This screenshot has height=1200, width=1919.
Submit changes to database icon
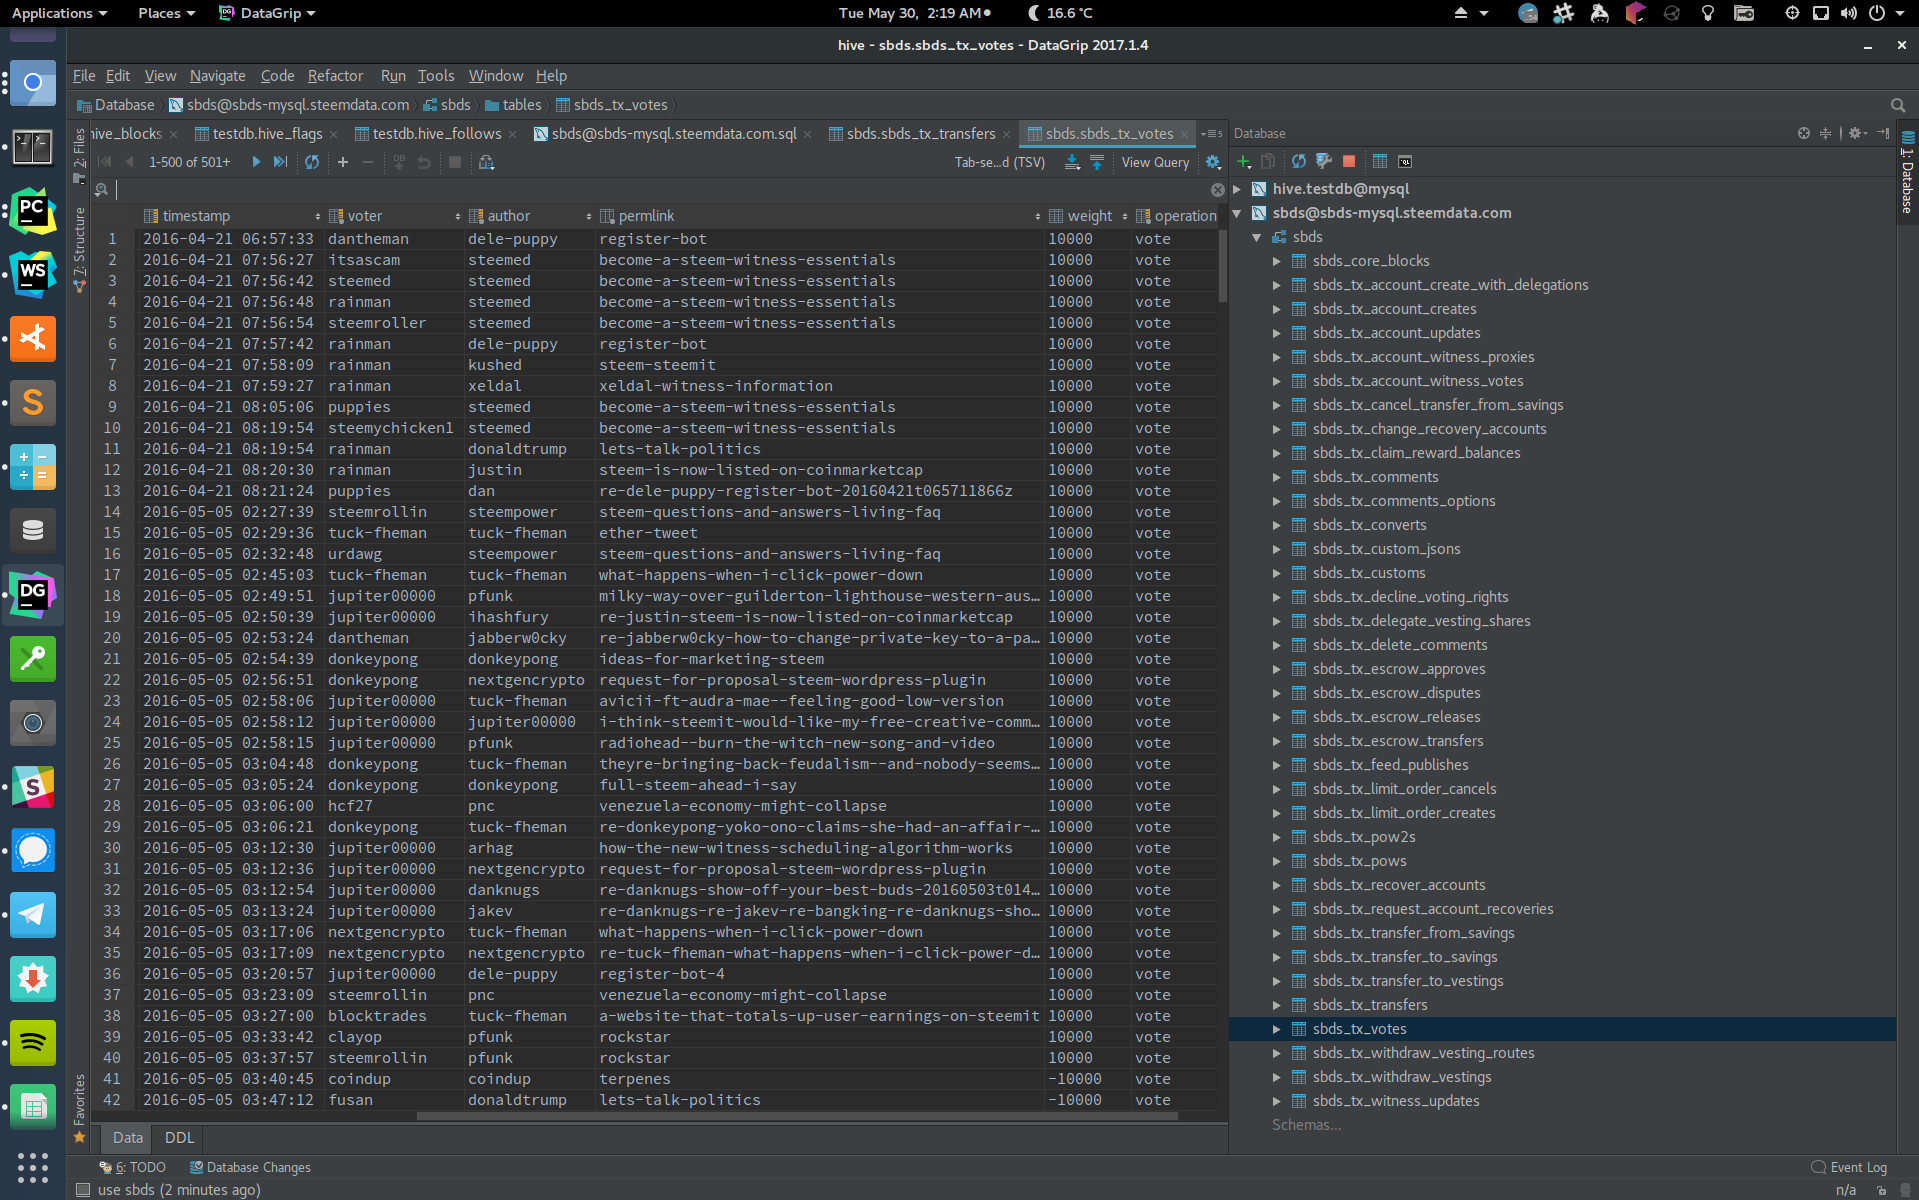[x=399, y=162]
